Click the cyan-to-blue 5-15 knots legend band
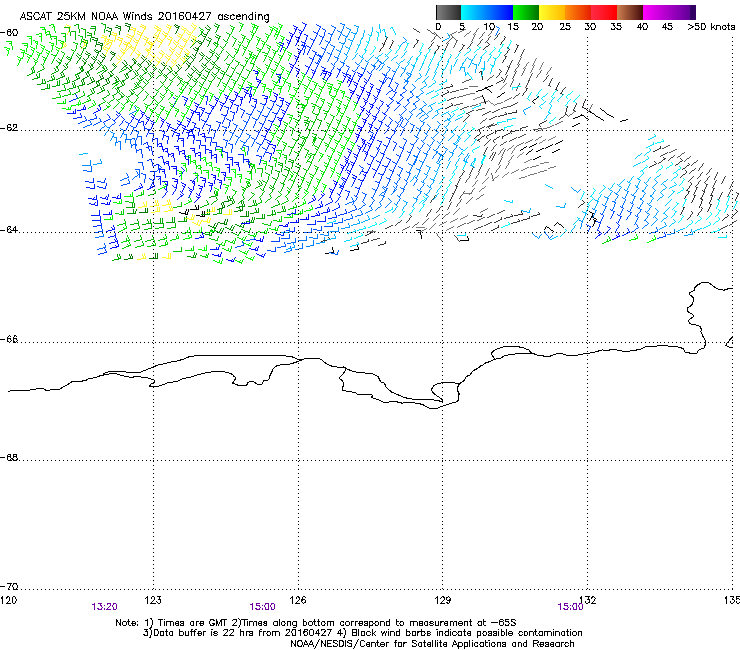 487,12
